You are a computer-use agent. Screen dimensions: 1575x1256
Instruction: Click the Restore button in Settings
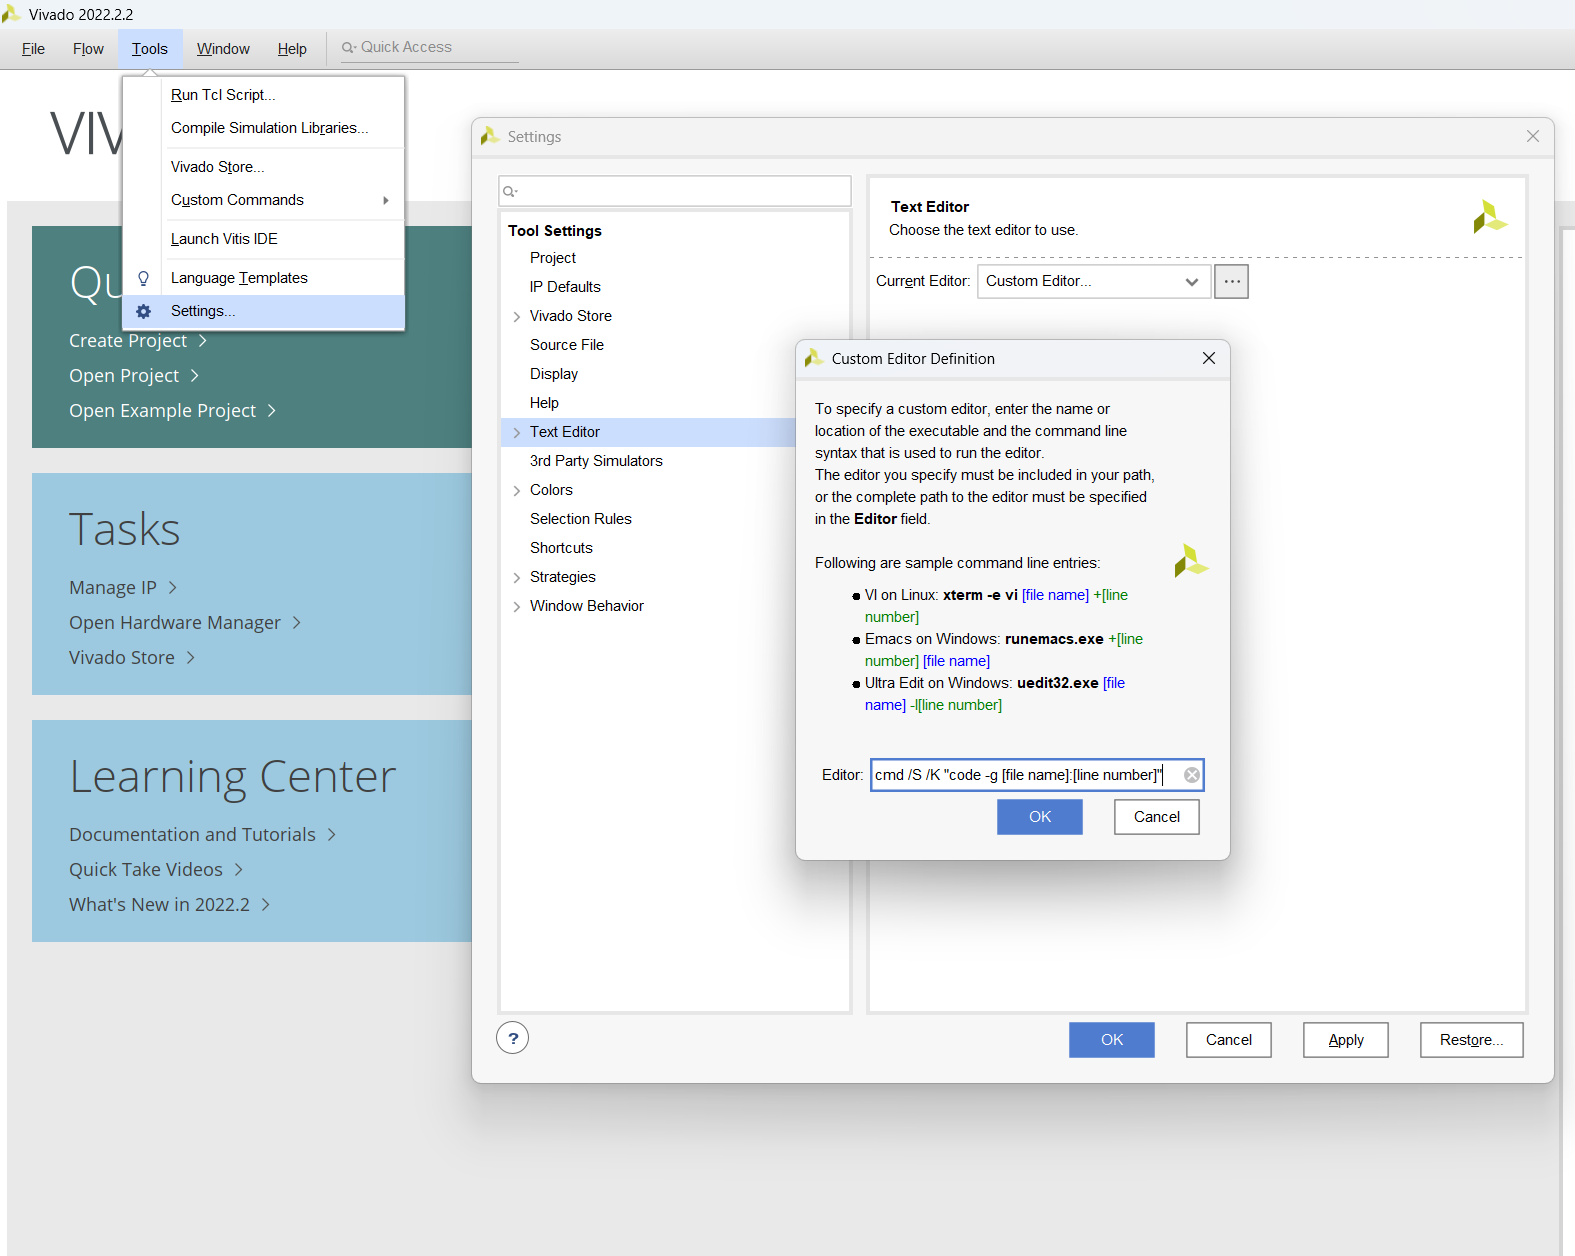click(1471, 1040)
